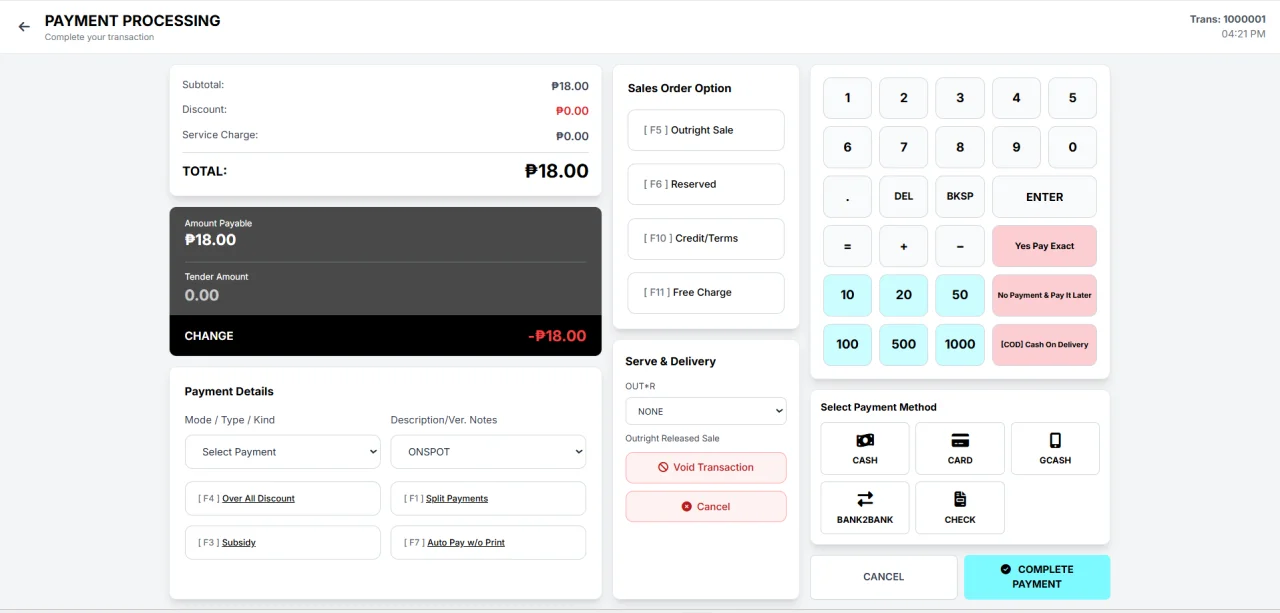Open F1 Split Payments
This screenshot has height=613, width=1280.
coord(488,498)
